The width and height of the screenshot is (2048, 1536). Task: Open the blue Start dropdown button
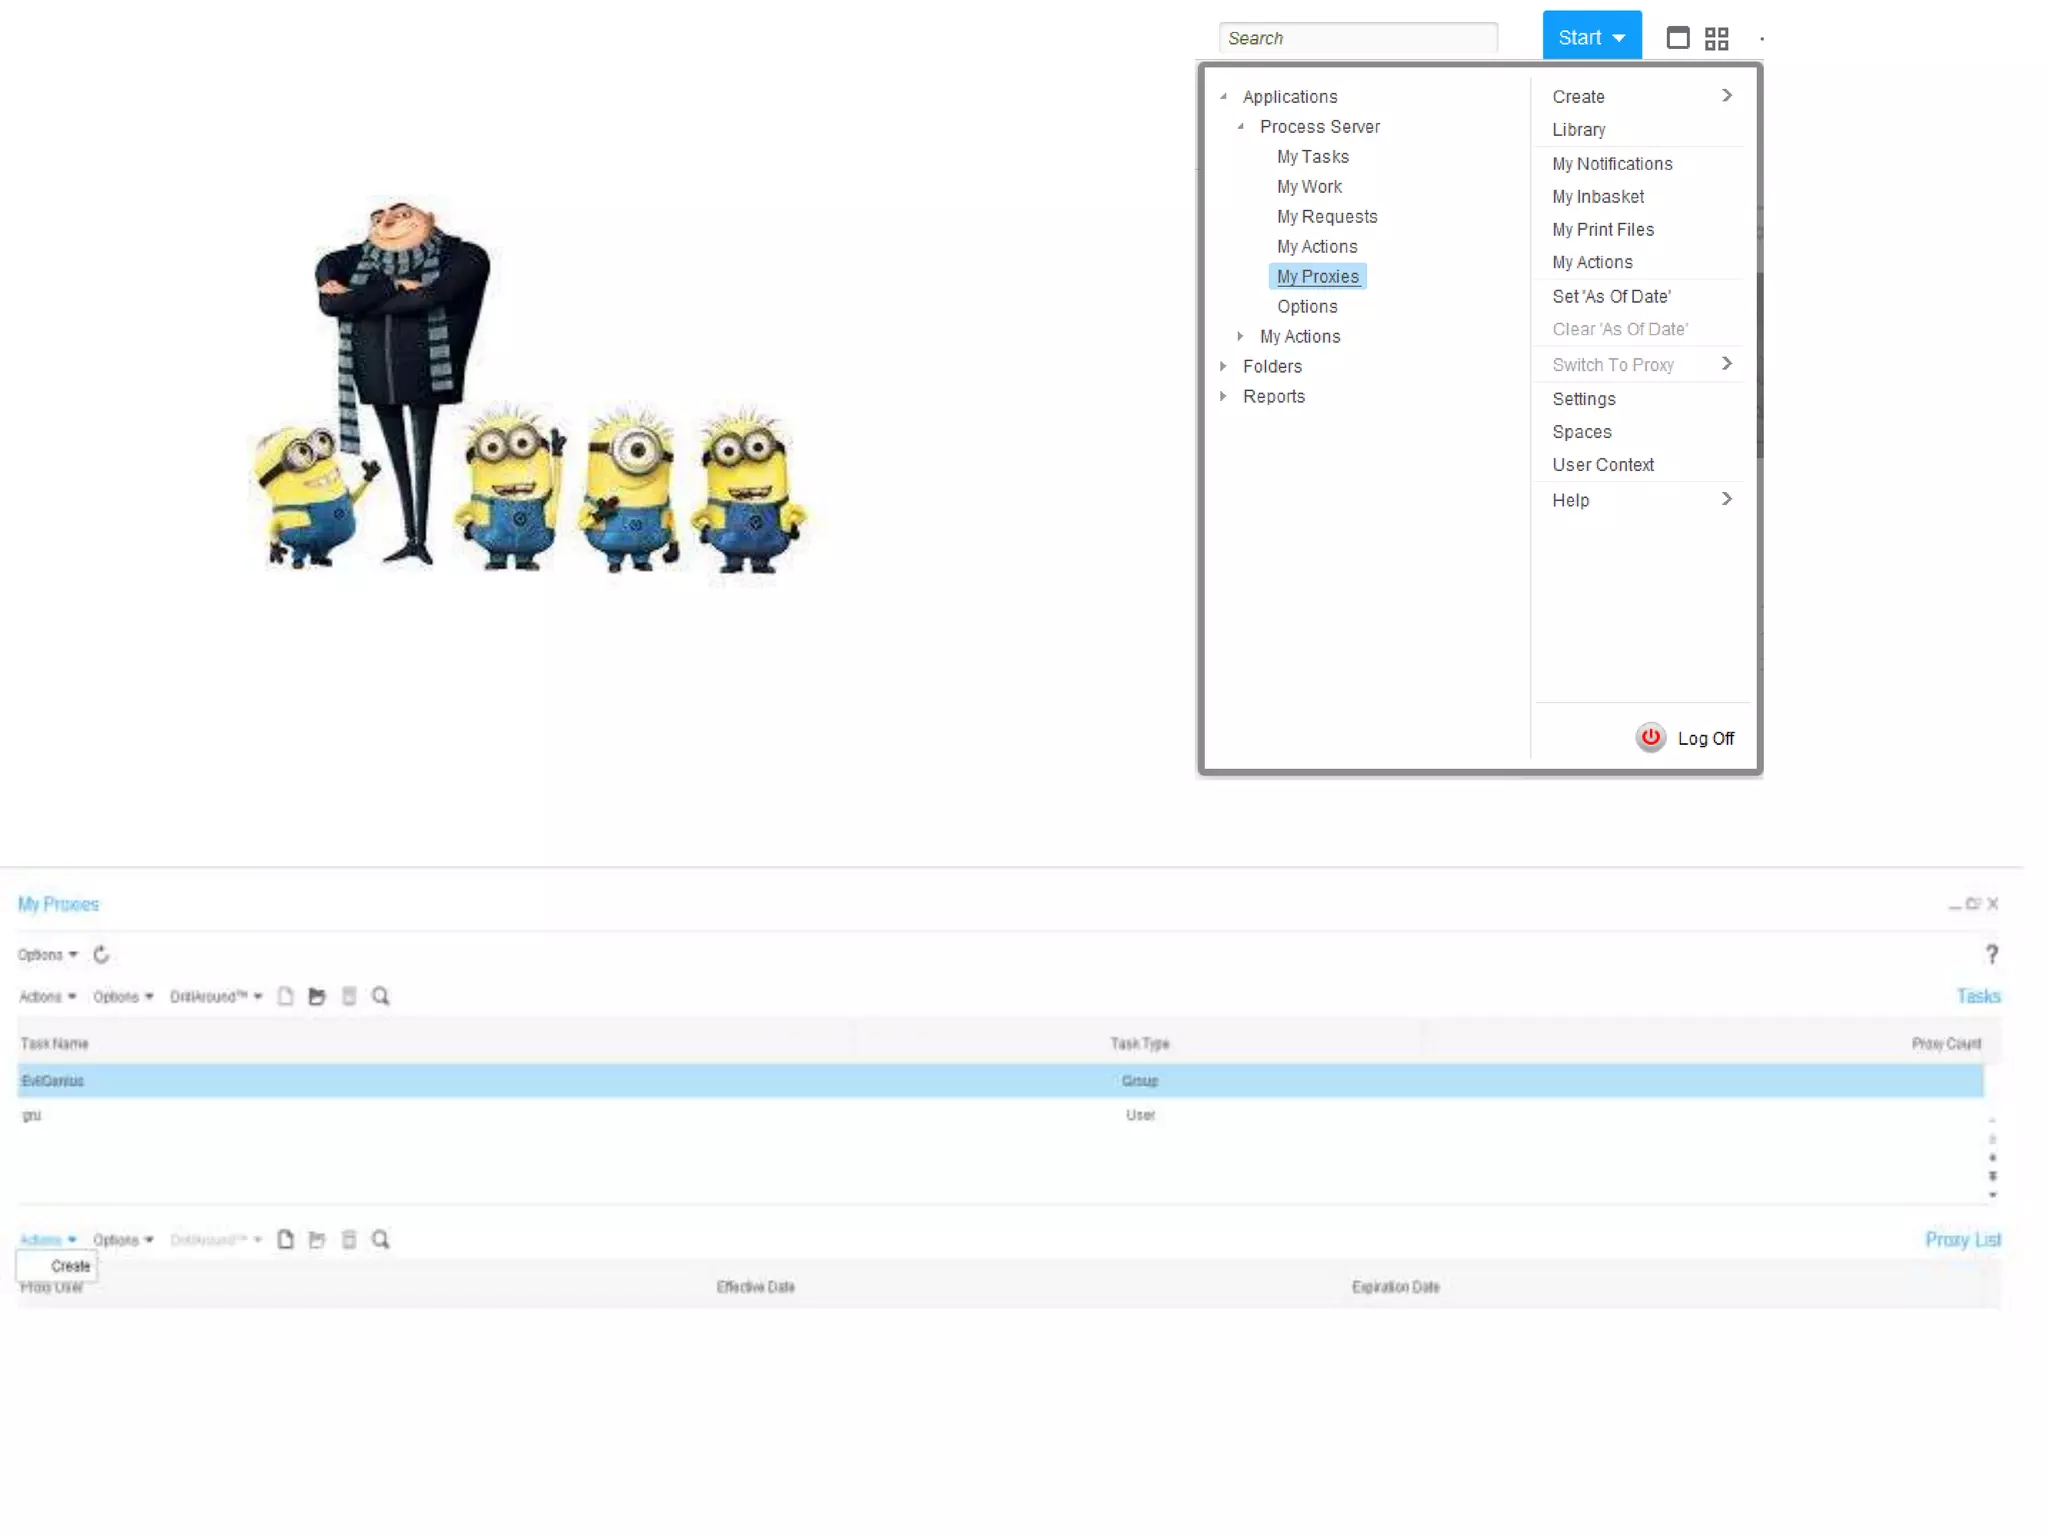pyautogui.click(x=1591, y=37)
